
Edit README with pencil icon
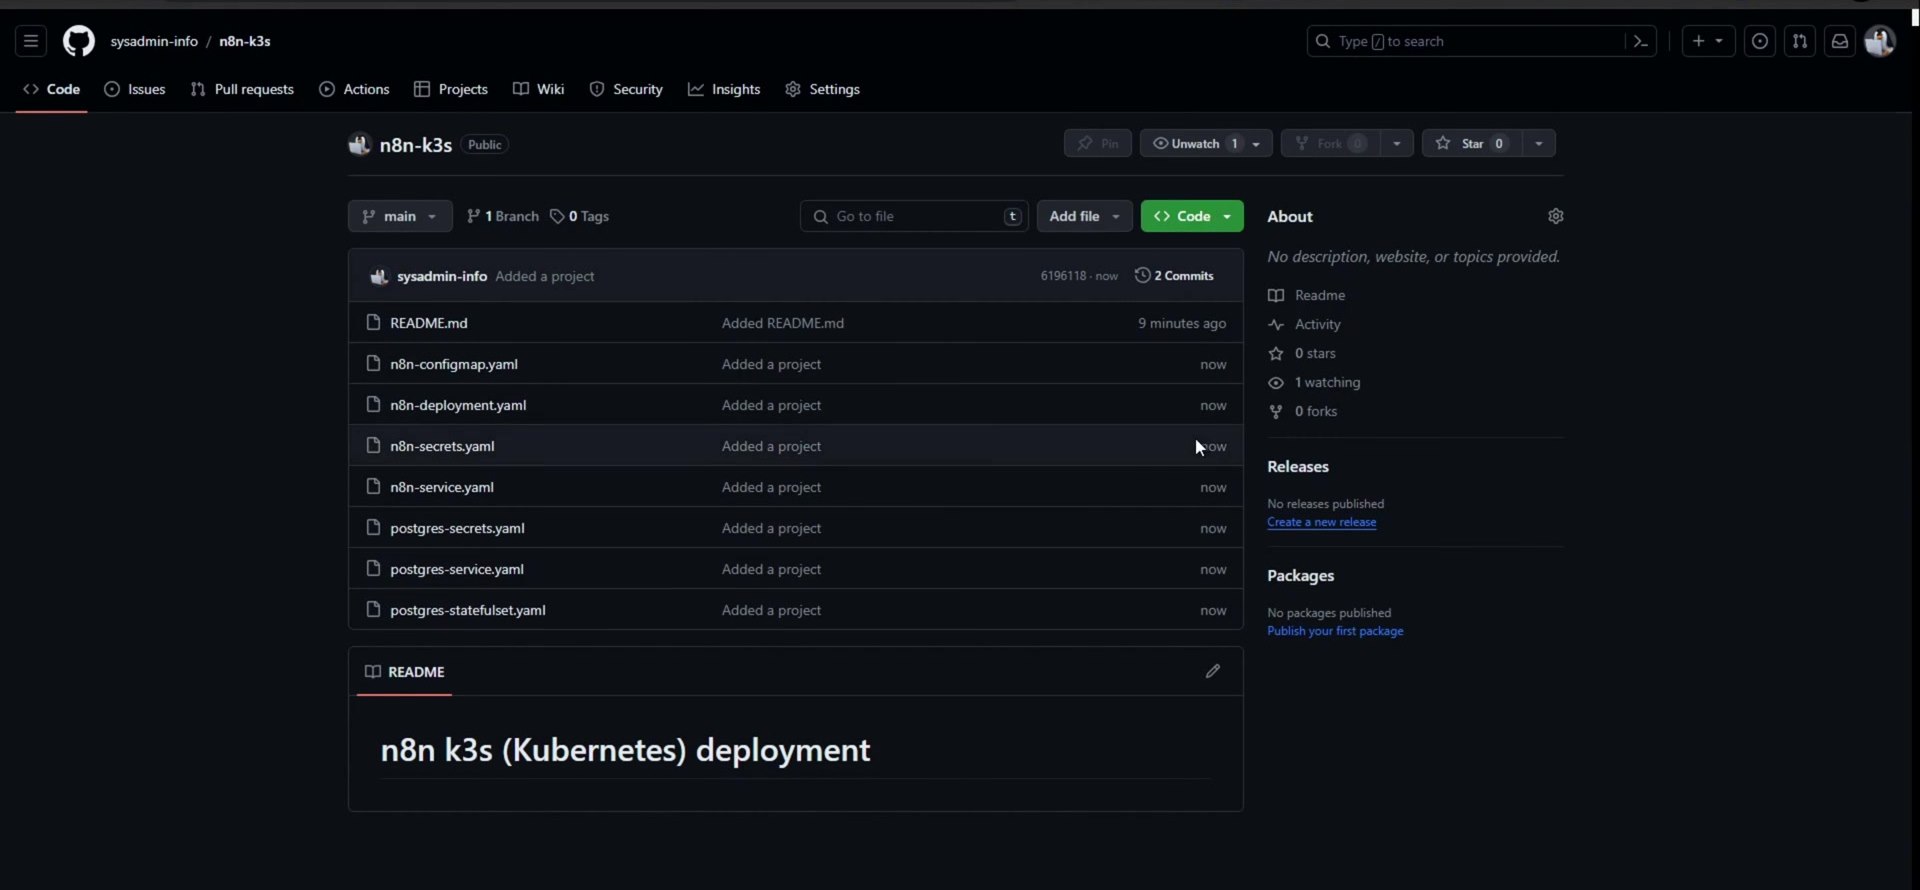pos(1212,671)
